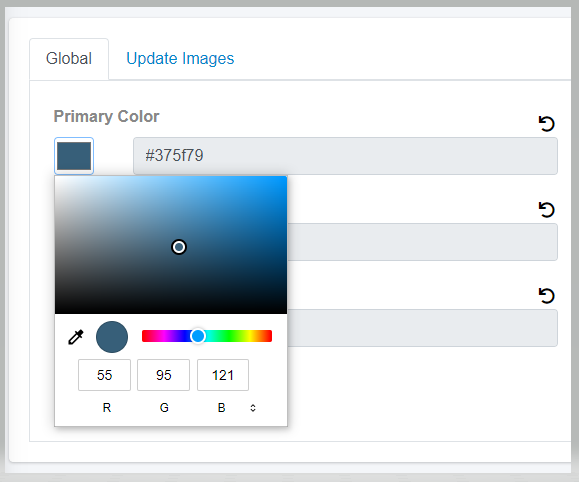Focus the B value field showing 121
Image resolution: width=579 pixels, height=482 pixels.
click(x=223, y=375)
